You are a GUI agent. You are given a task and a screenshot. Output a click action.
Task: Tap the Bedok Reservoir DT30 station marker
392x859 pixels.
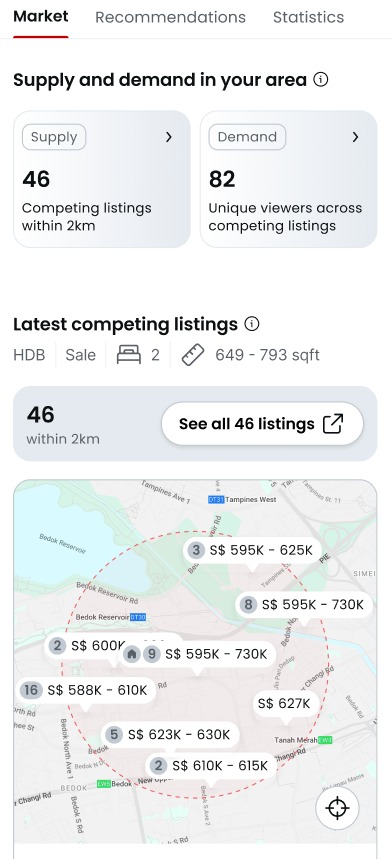pos(138,617)
